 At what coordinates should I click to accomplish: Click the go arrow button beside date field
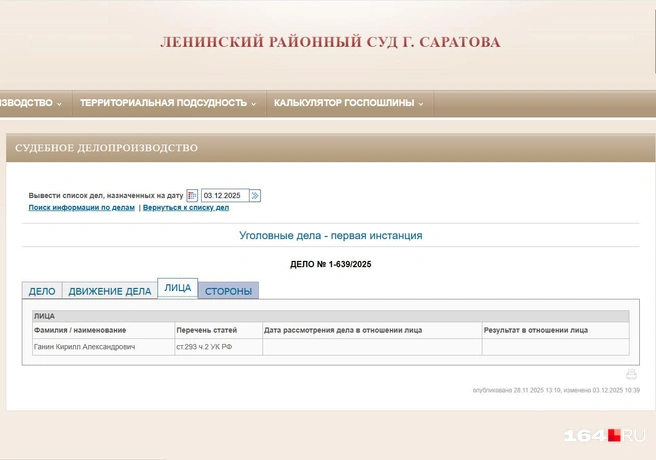coord(255,195)
